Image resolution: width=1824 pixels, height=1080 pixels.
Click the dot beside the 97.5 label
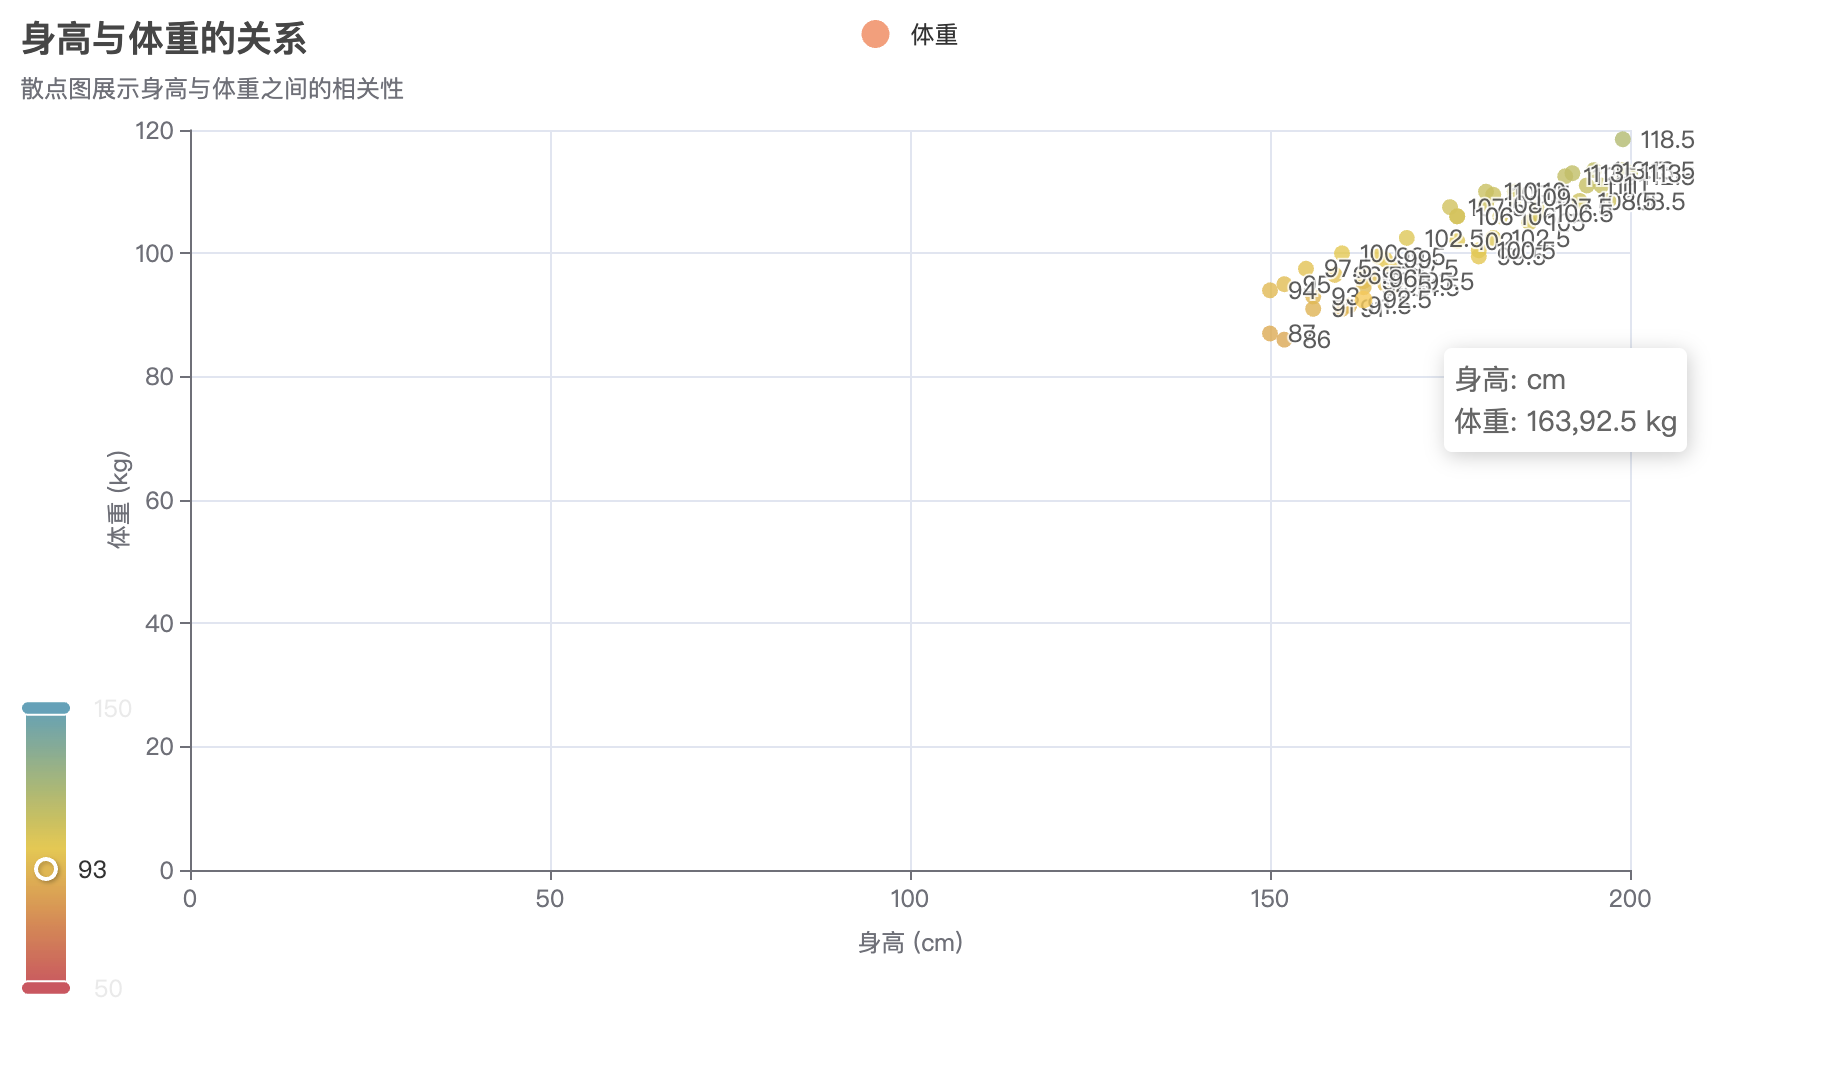tap(1306, 269)
